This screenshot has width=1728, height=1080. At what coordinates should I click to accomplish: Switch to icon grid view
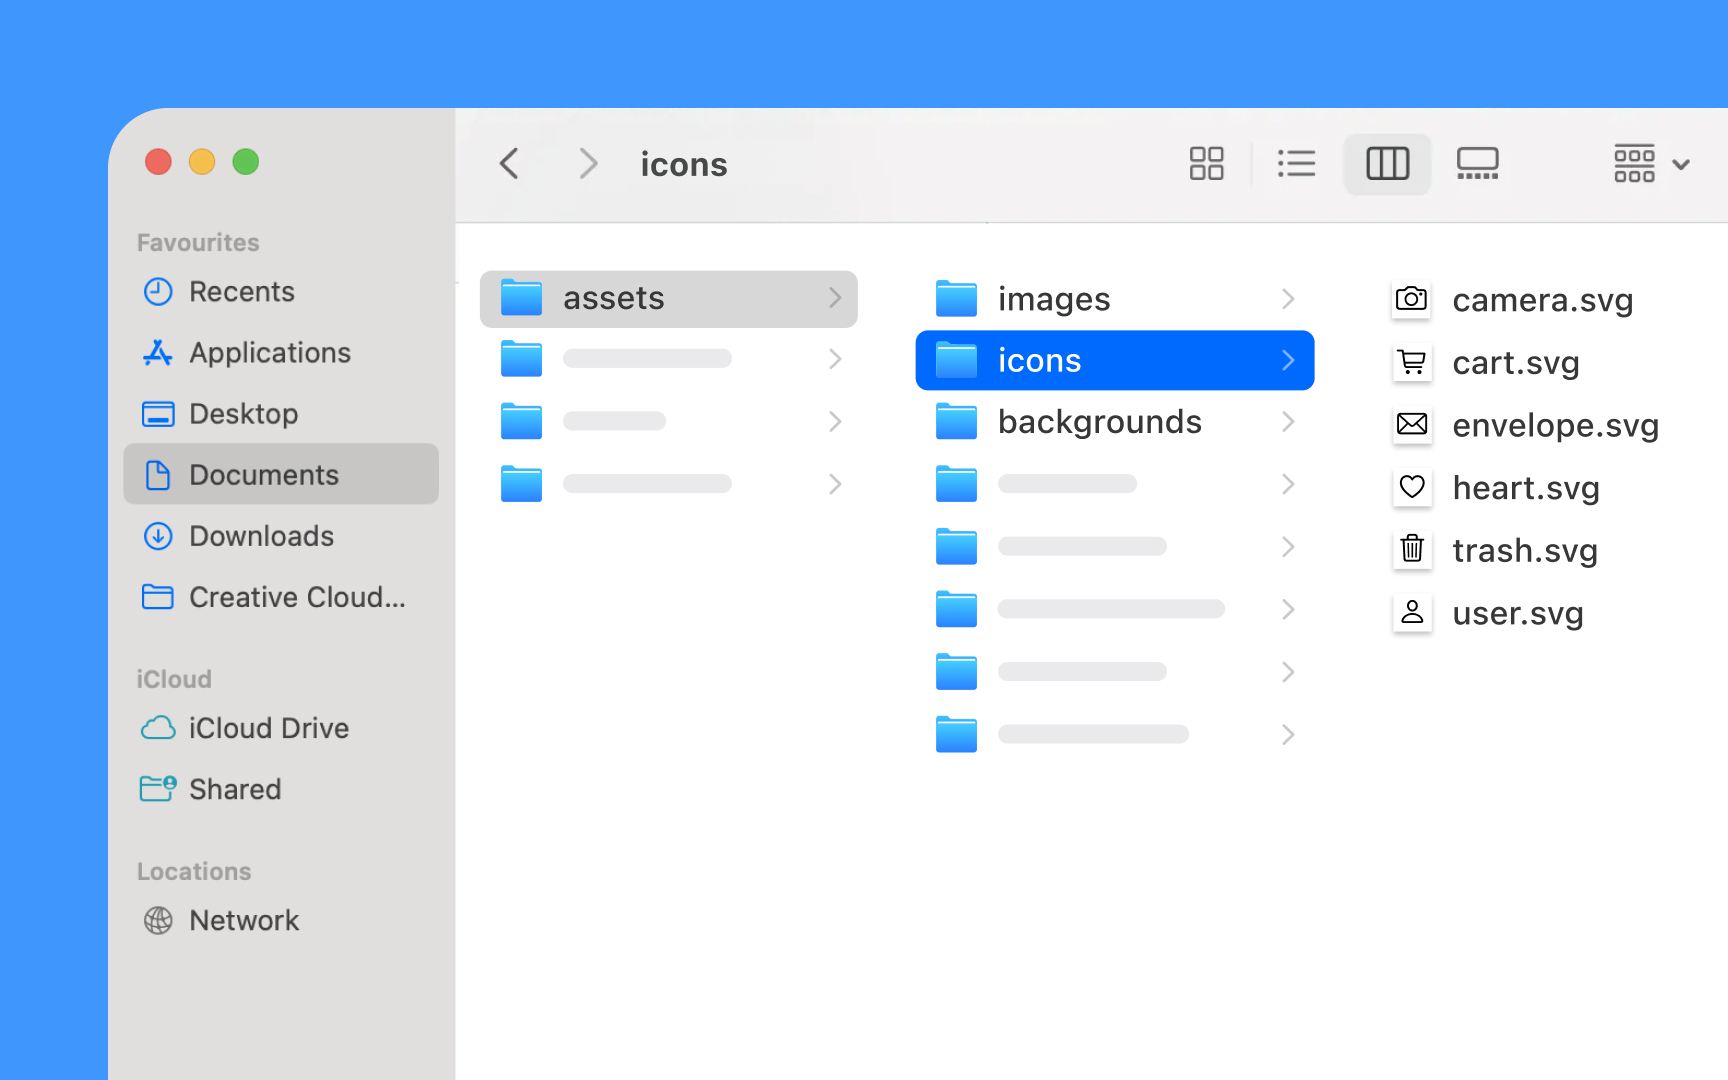(1206, 163)
